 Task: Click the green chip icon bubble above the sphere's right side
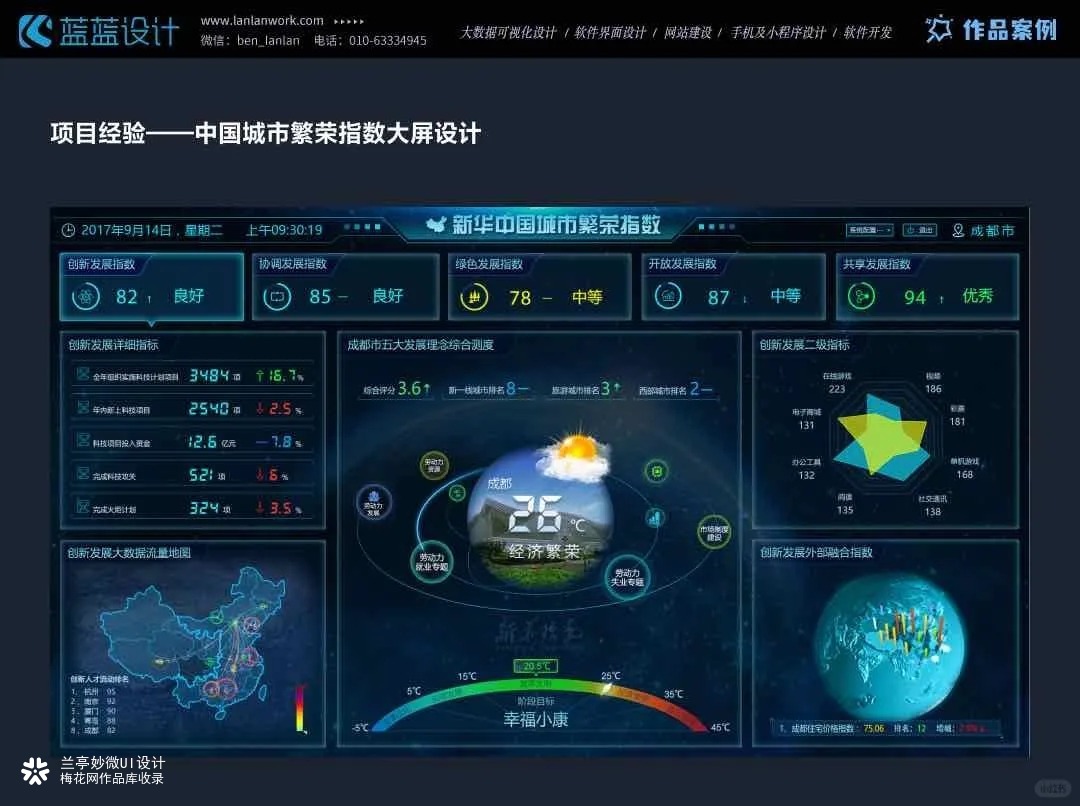pyautogui.click(x=656, y=471)
